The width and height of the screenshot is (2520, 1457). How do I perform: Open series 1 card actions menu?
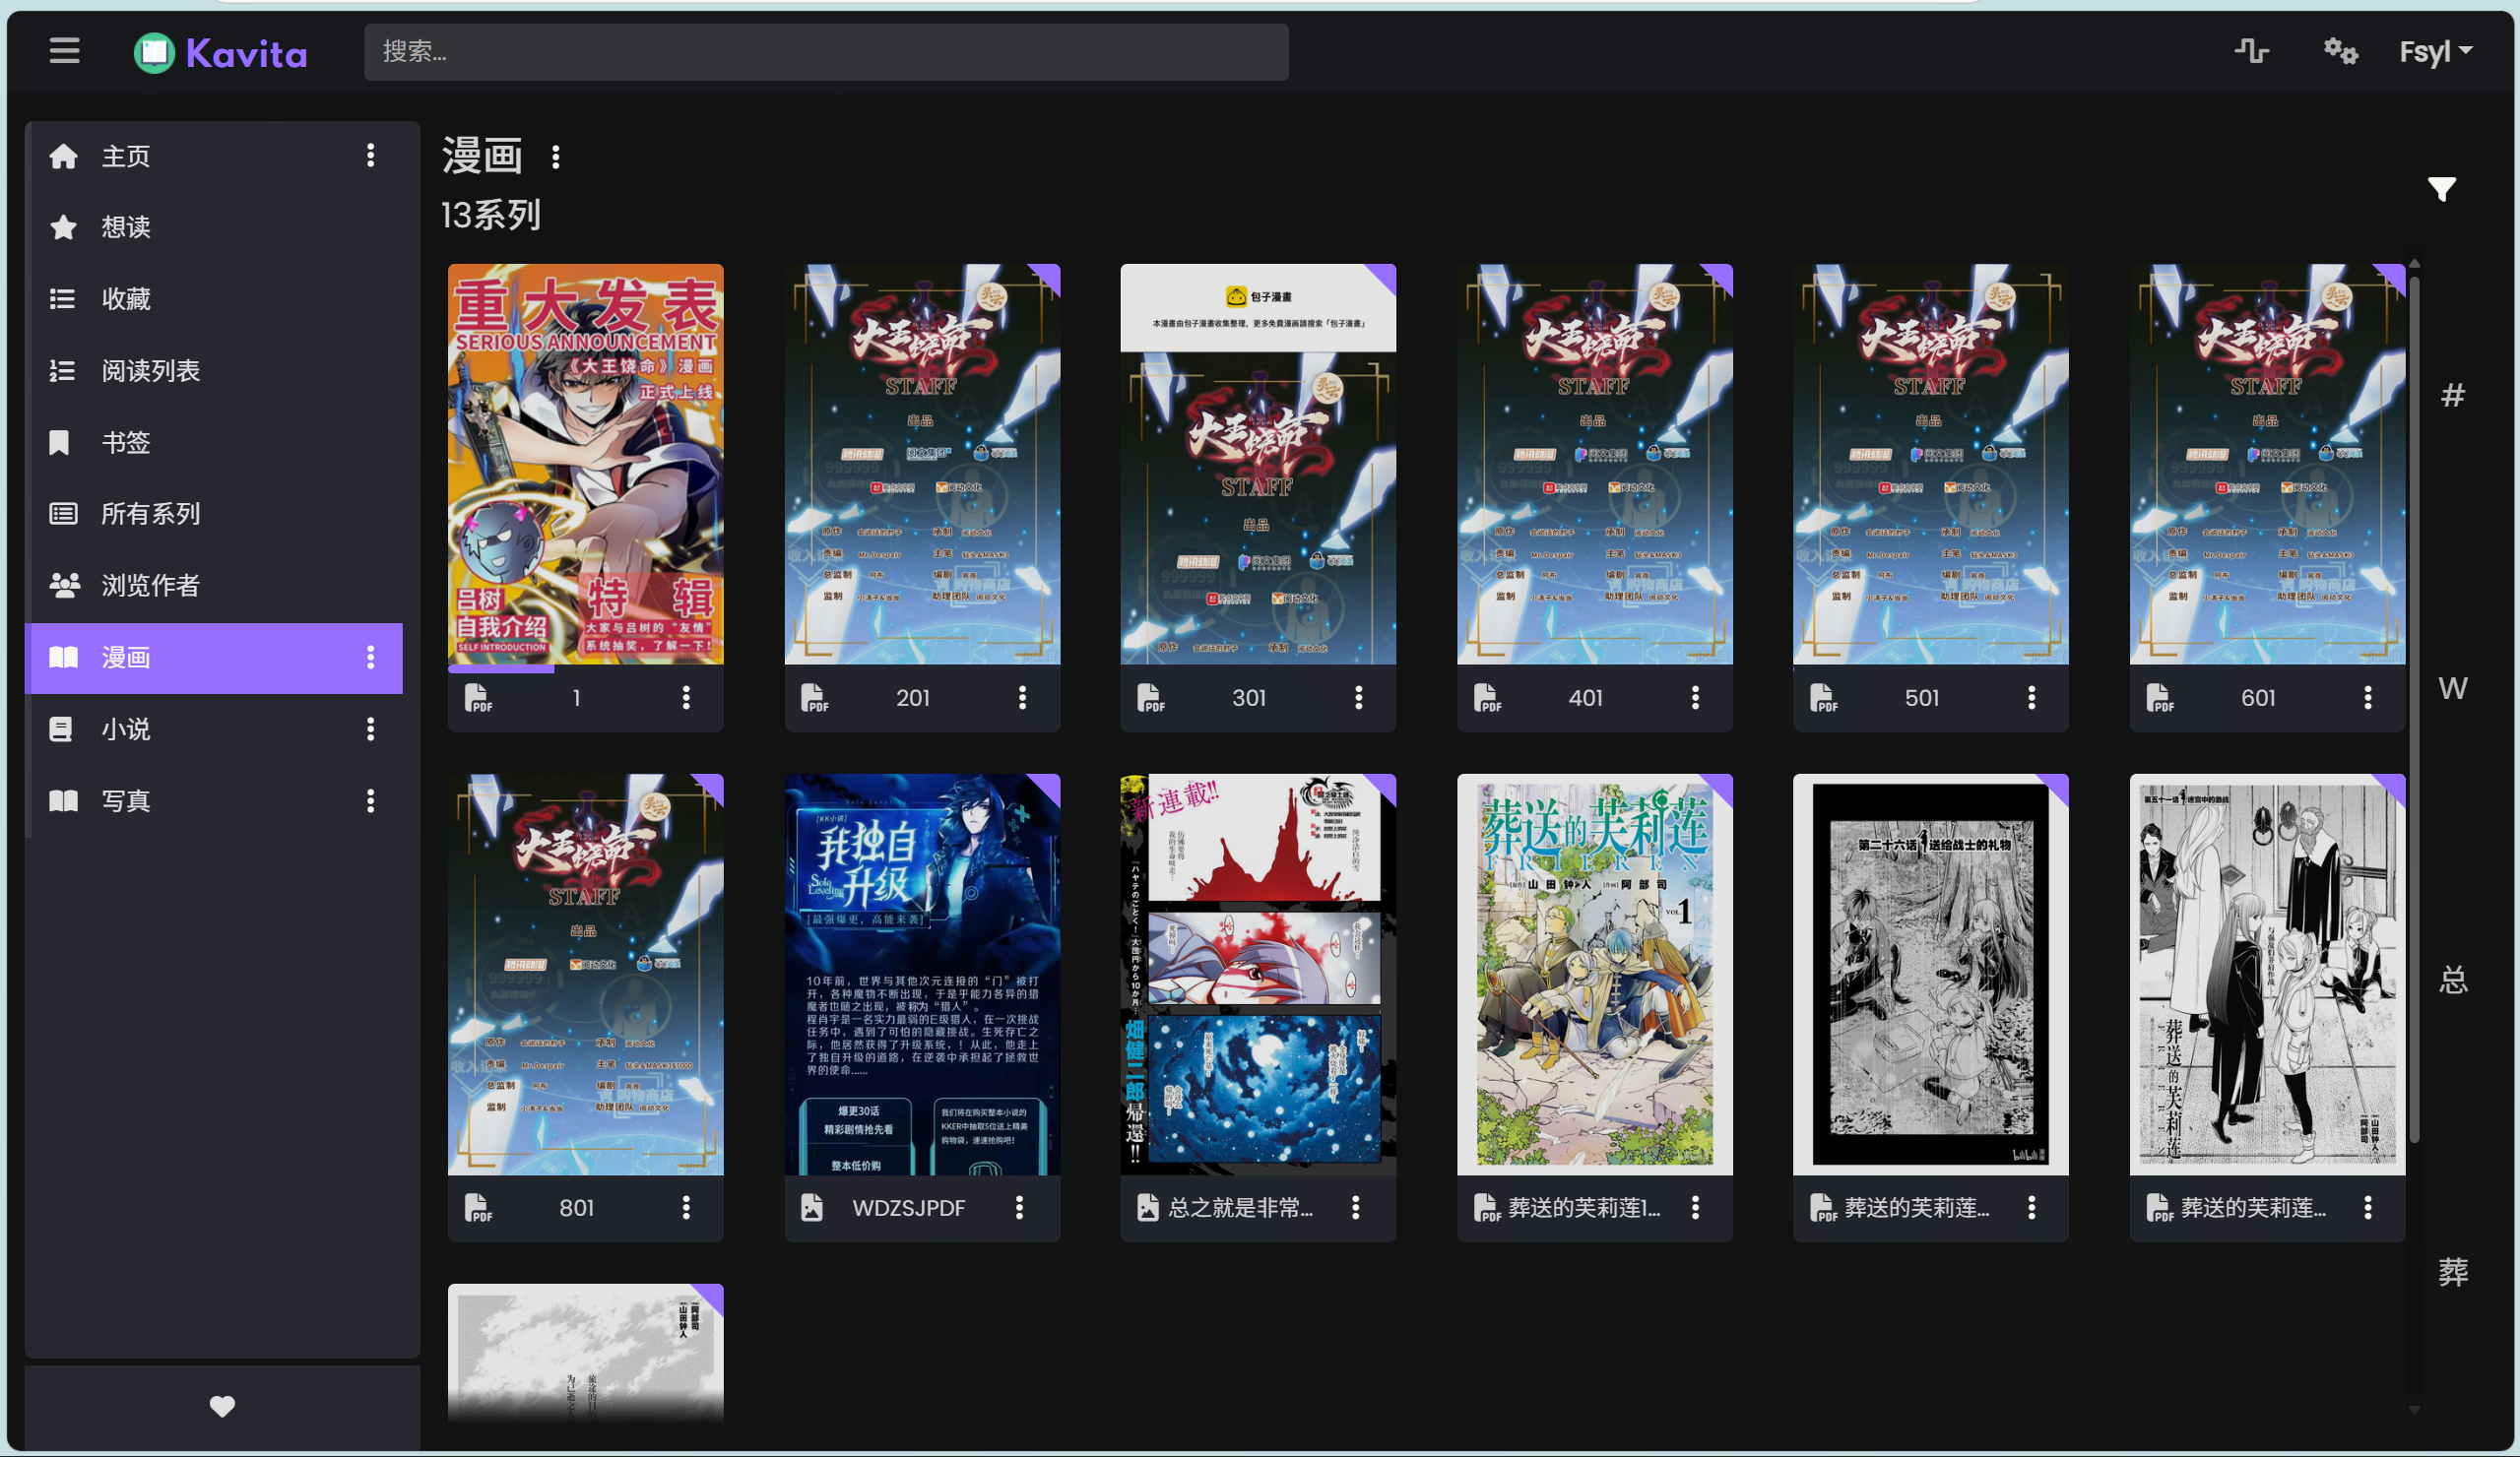click(686, 698)
